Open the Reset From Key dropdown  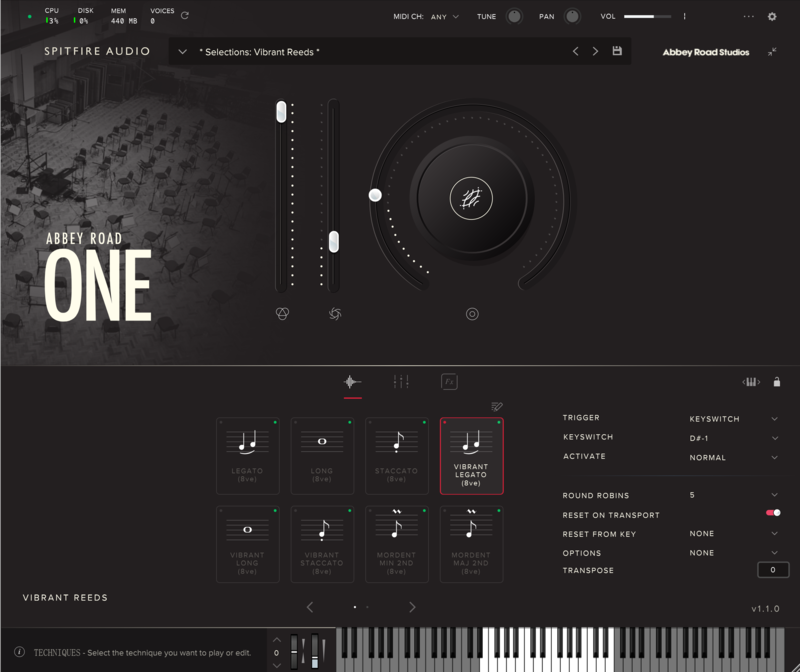coord(733,533)
